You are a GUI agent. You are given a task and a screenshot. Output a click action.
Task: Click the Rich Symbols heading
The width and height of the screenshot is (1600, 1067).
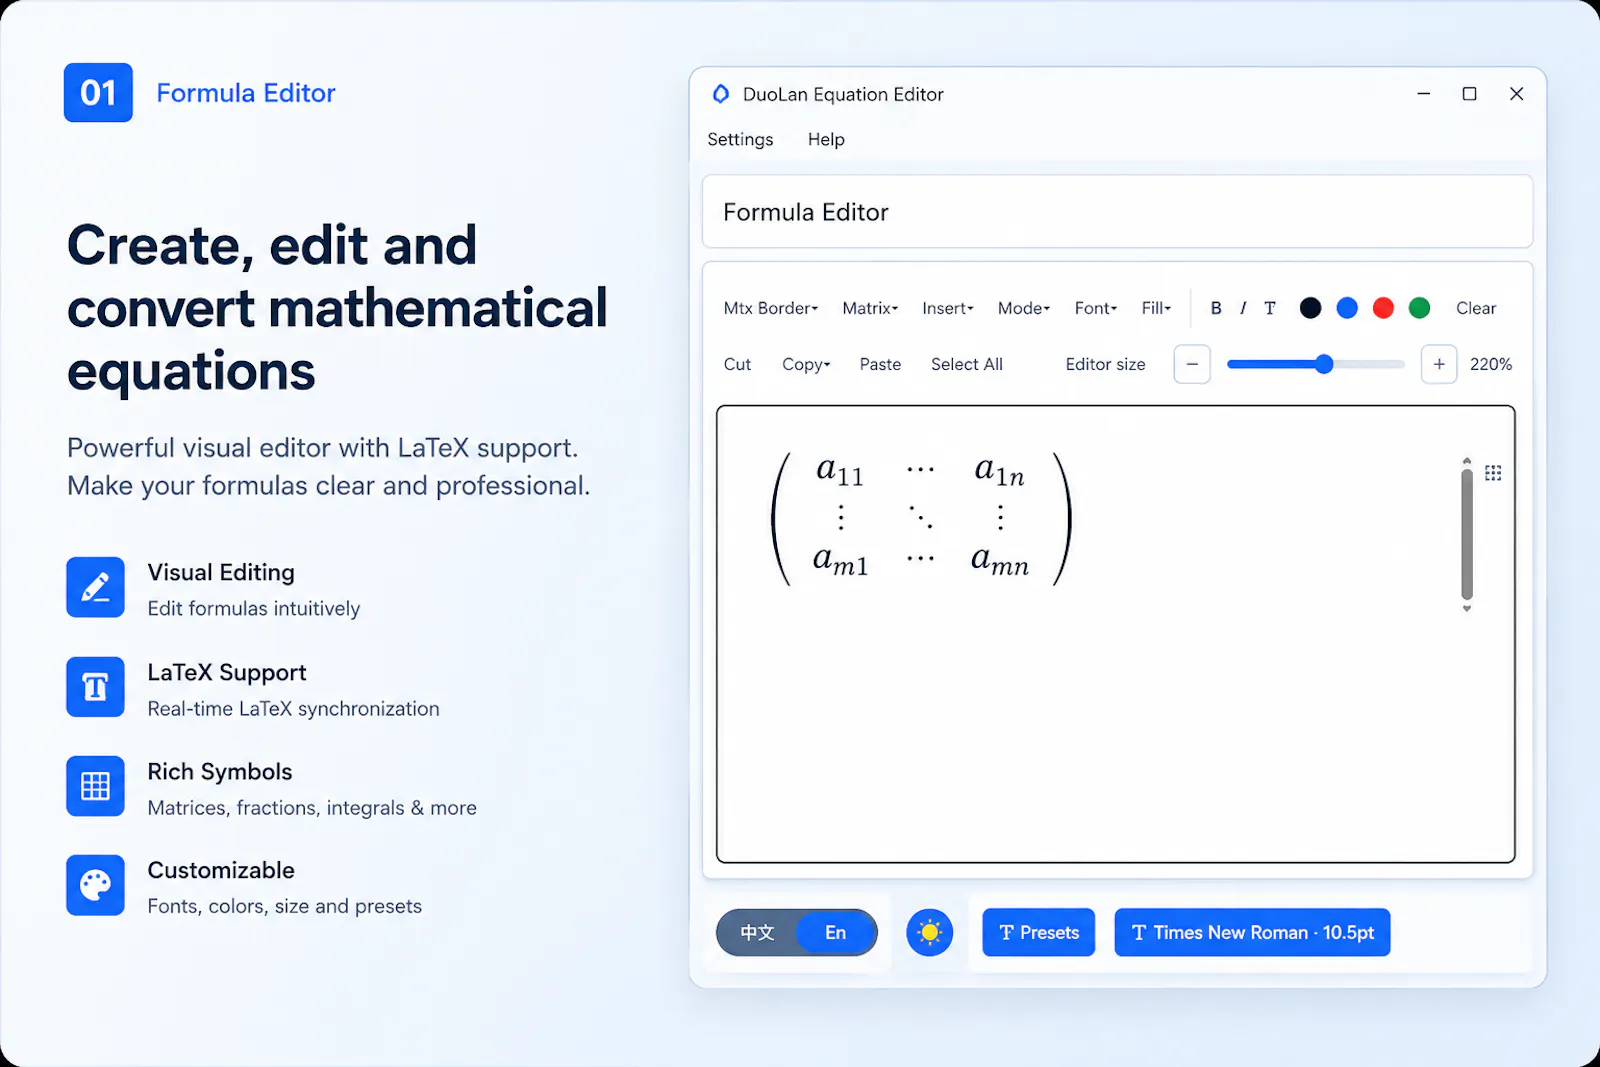(220, 771)
